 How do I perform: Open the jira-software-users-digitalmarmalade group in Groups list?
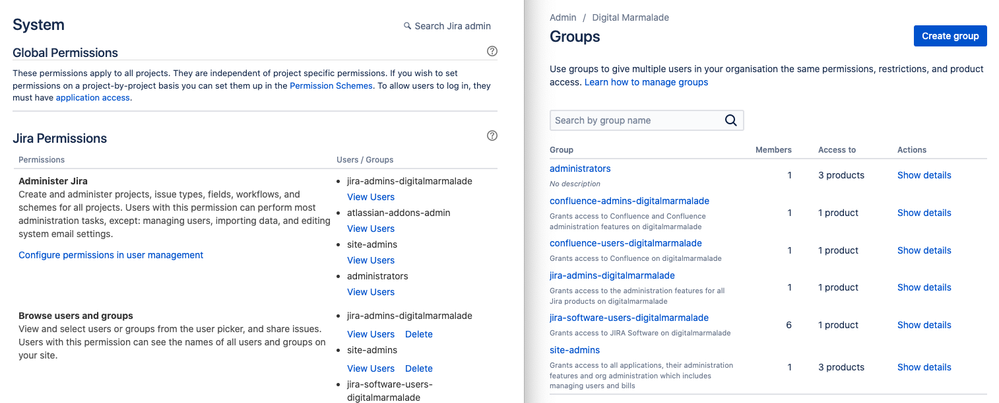click(629, 318)
